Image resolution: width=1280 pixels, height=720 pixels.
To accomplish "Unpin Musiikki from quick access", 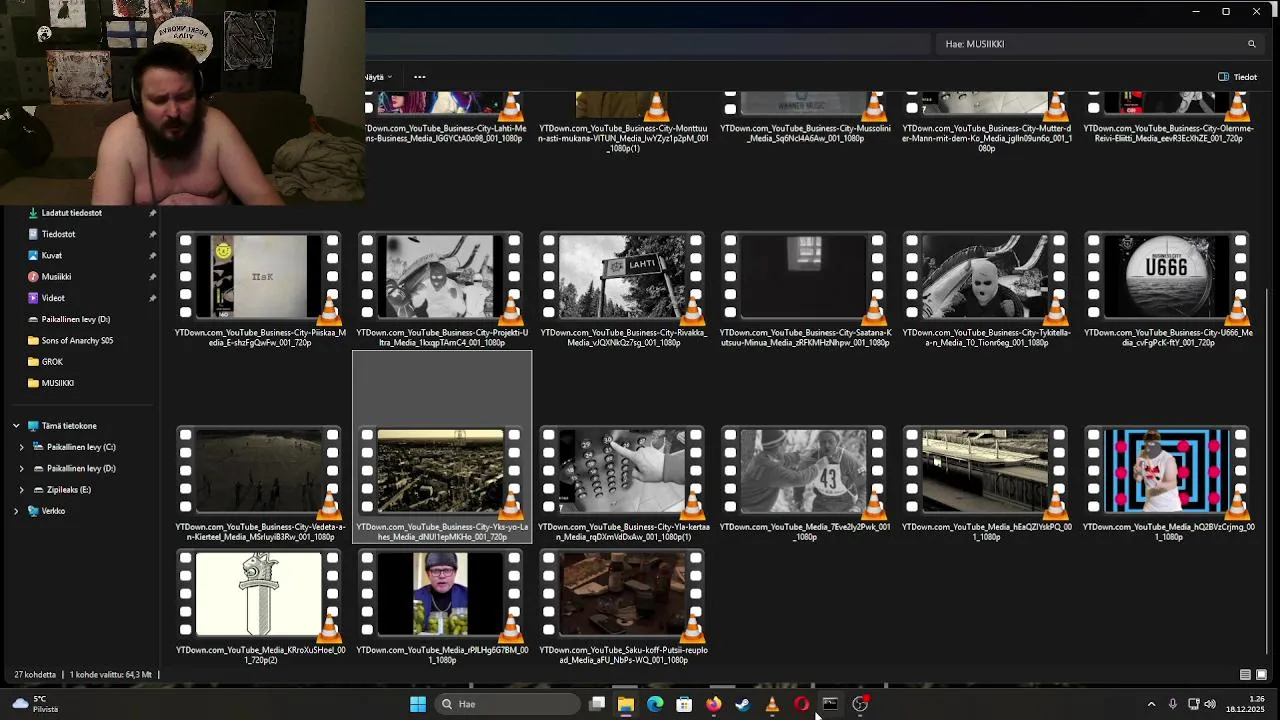I will [x=153, y=277].
